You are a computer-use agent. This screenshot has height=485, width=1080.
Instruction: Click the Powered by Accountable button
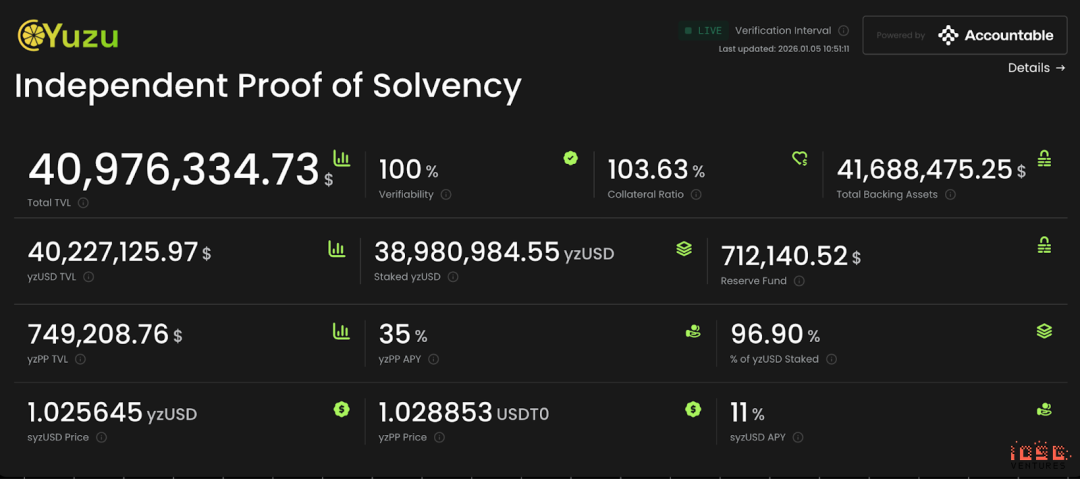[x=965, y=35]
